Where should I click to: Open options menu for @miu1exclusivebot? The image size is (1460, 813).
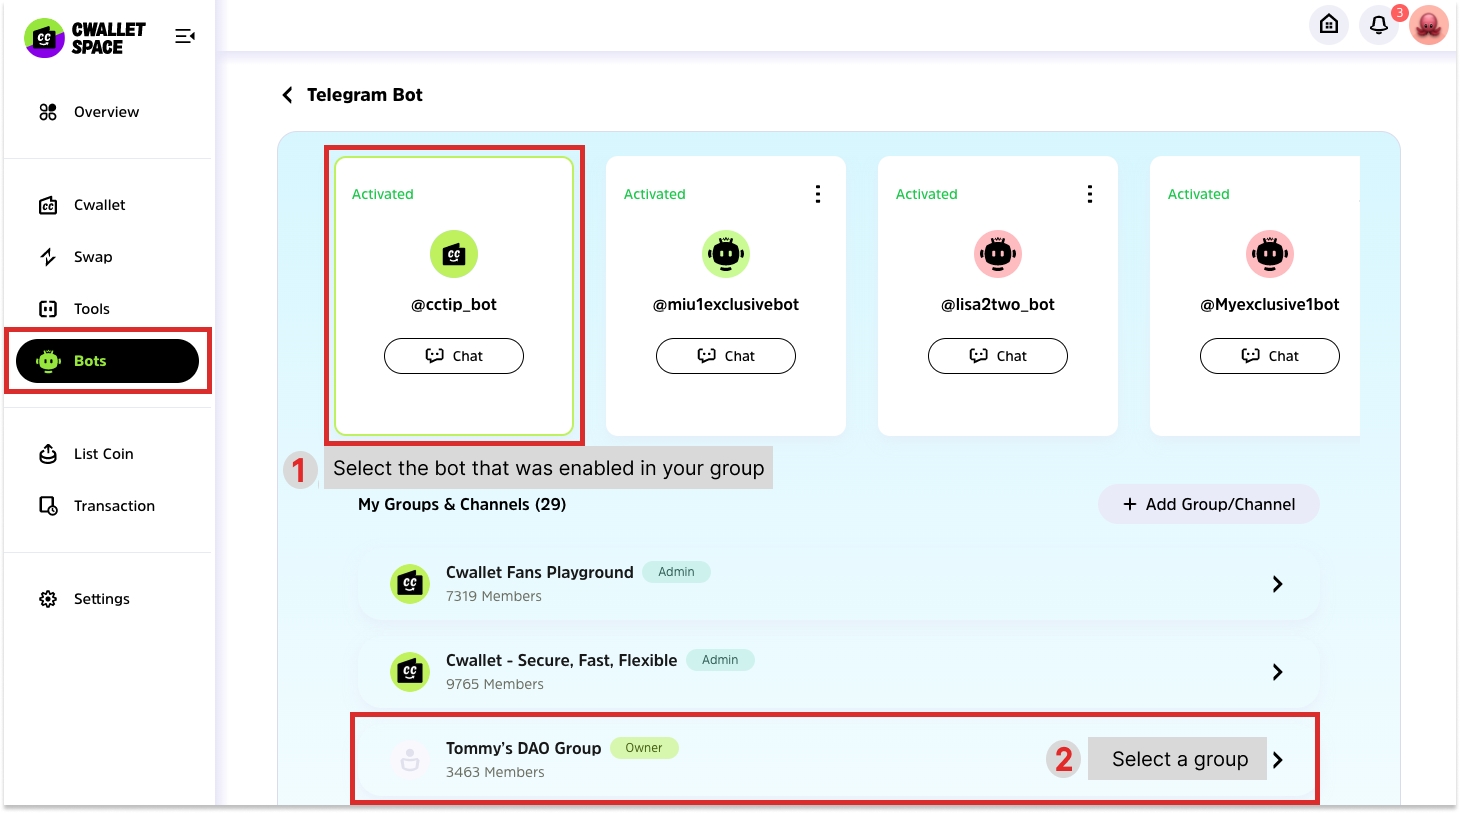pos(818,194)
